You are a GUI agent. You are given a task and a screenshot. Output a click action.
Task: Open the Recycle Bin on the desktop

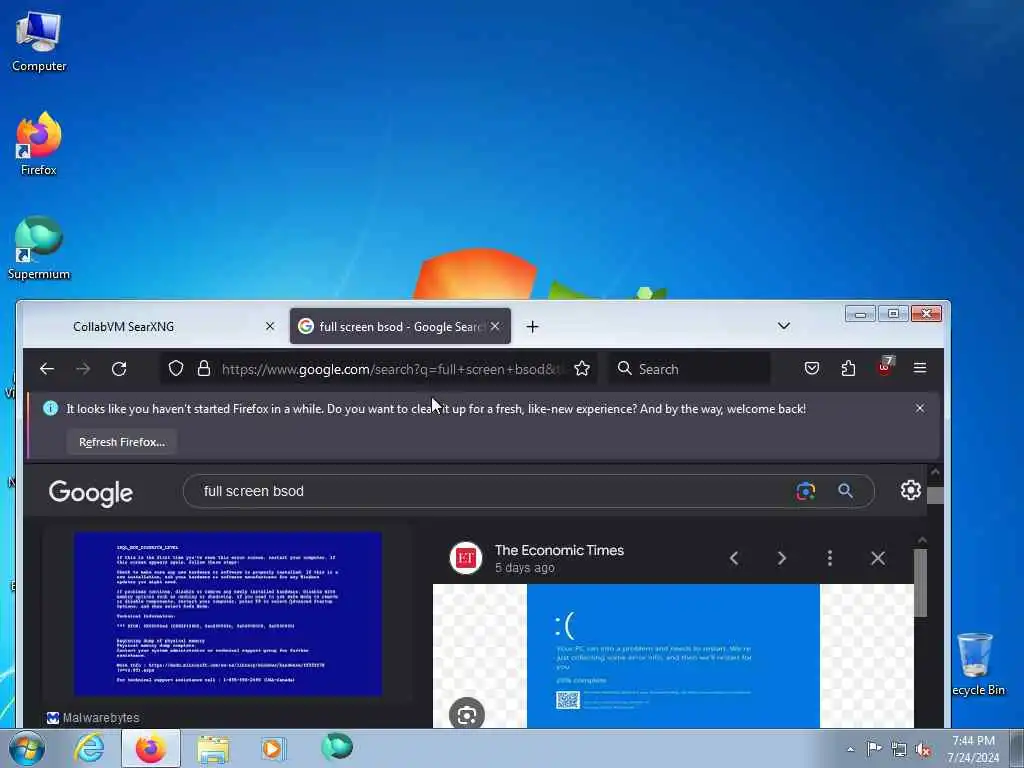pos(977,664)
